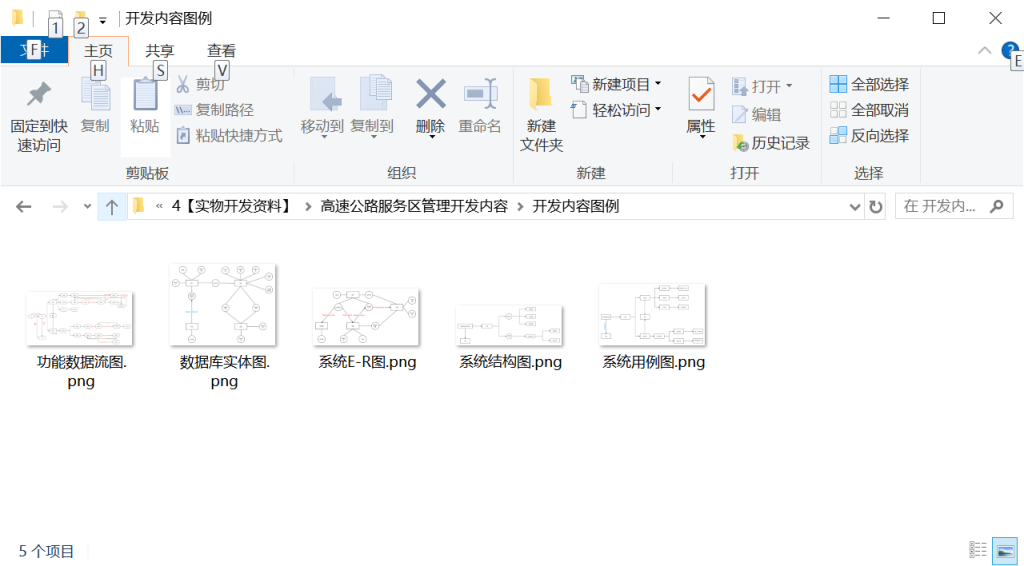Switch to the Home (主页) tab
Screen dimensions: 1024x566
pyautogui.click(x=99, y=50)
